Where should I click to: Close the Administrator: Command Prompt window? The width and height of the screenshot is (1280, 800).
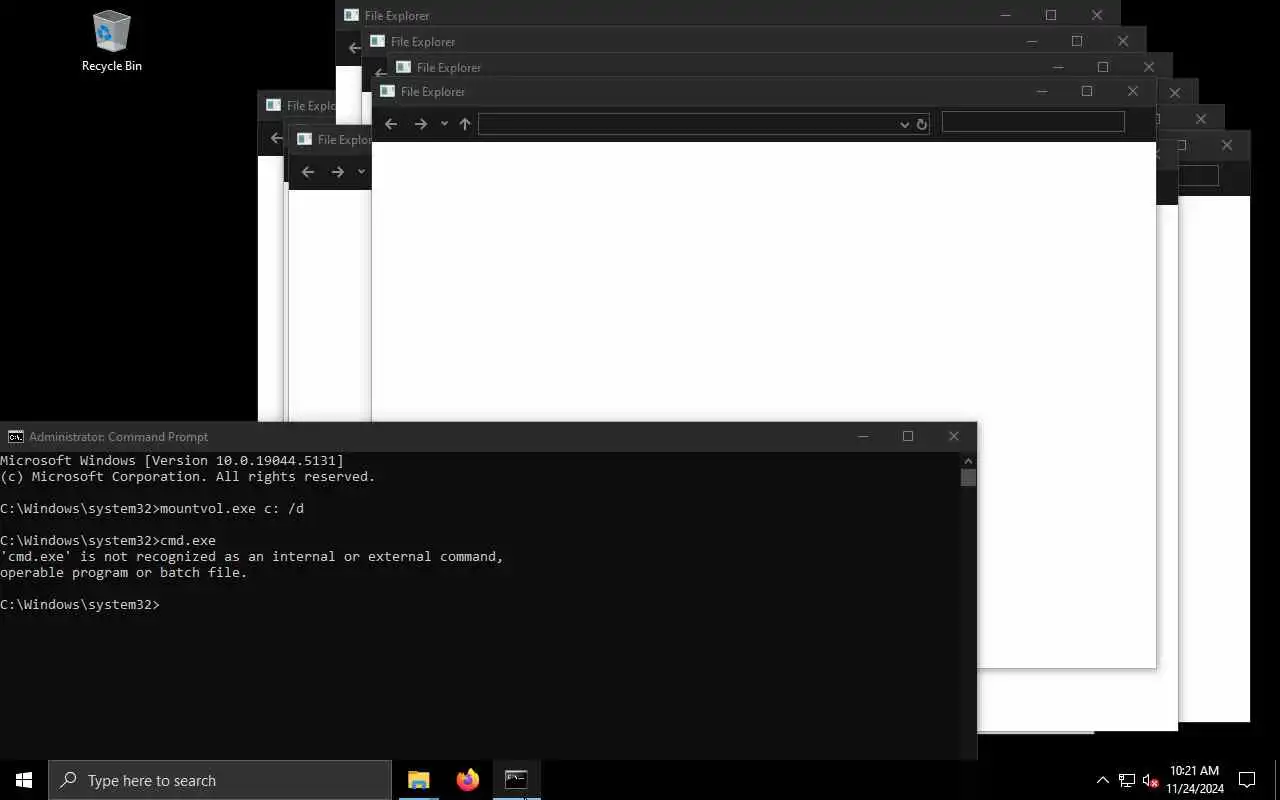click(954, 436)
